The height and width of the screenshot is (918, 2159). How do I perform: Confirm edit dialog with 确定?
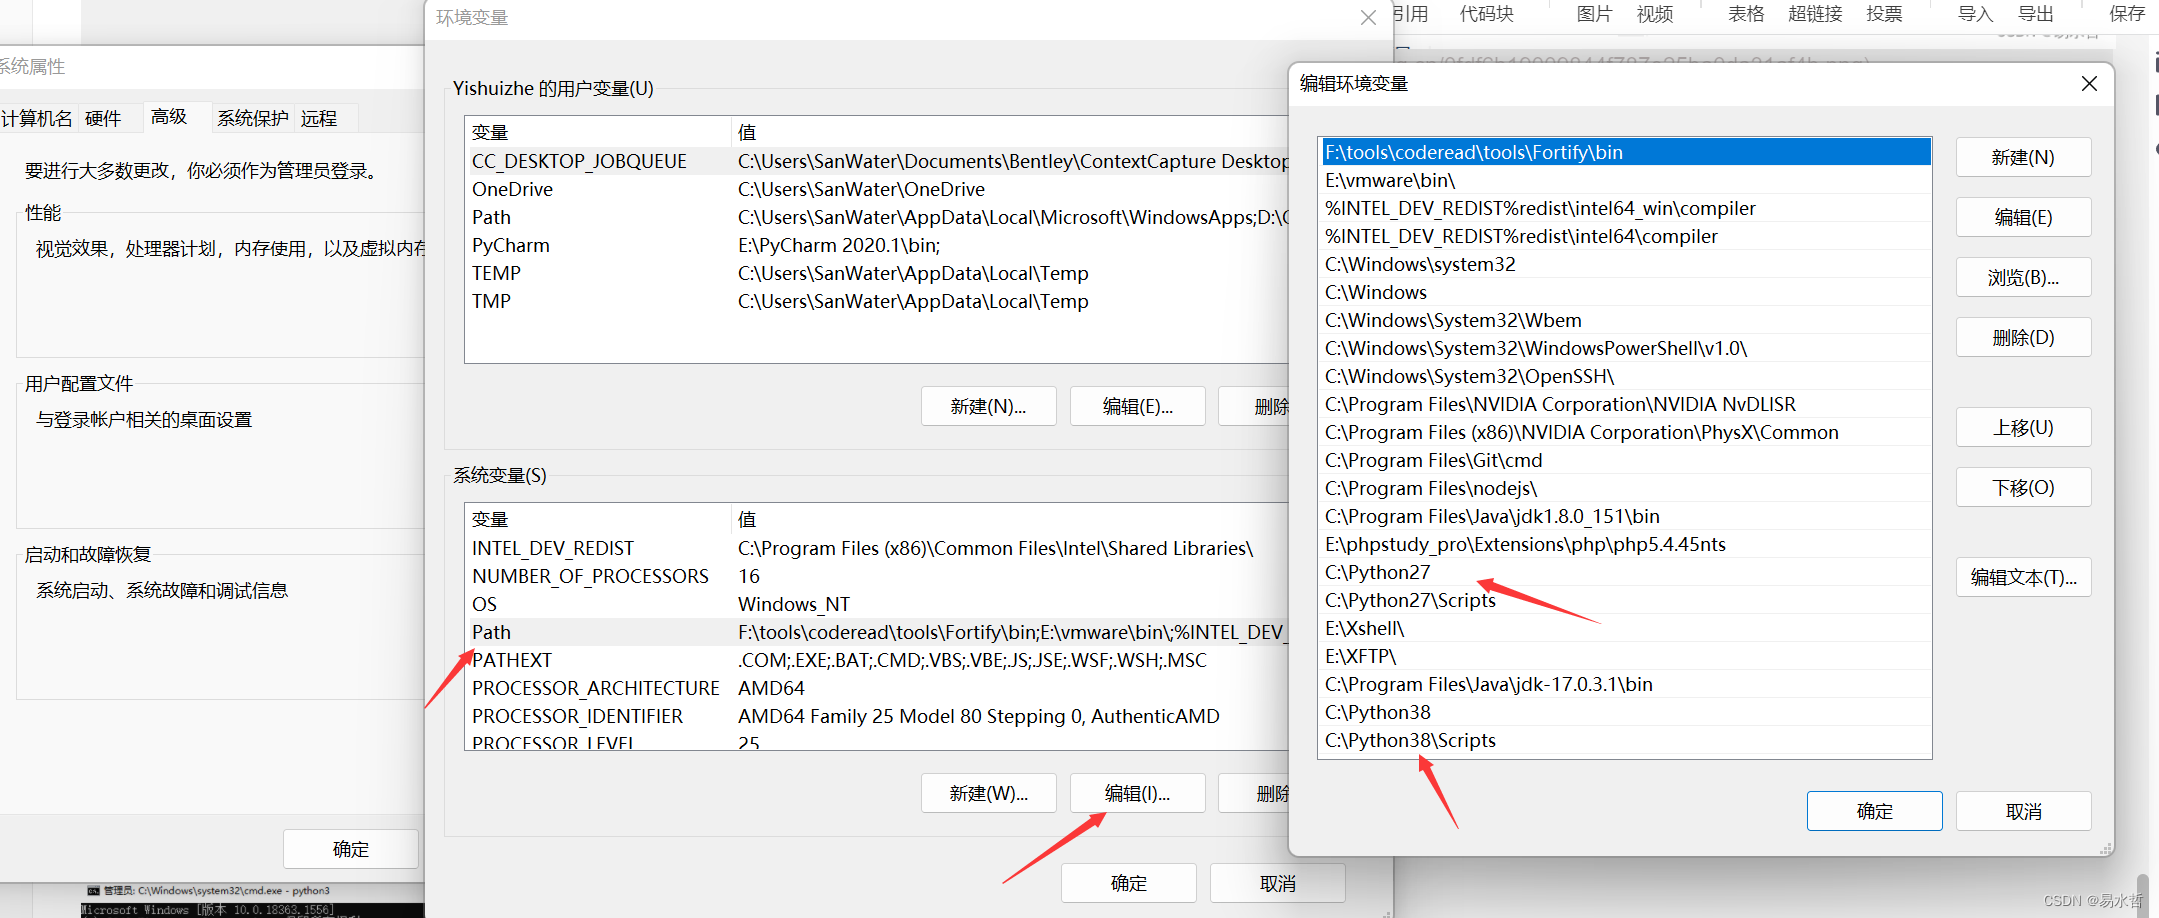1874,811
